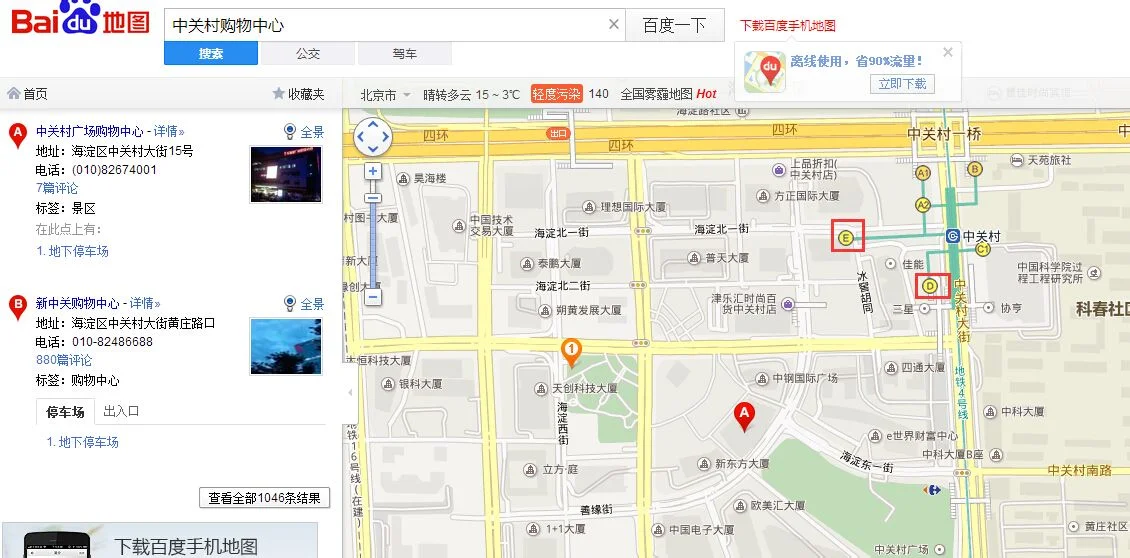This screenshot has width=1130, height=558.
Task: View 全景 panorama for result A
Action: (305, 132)
